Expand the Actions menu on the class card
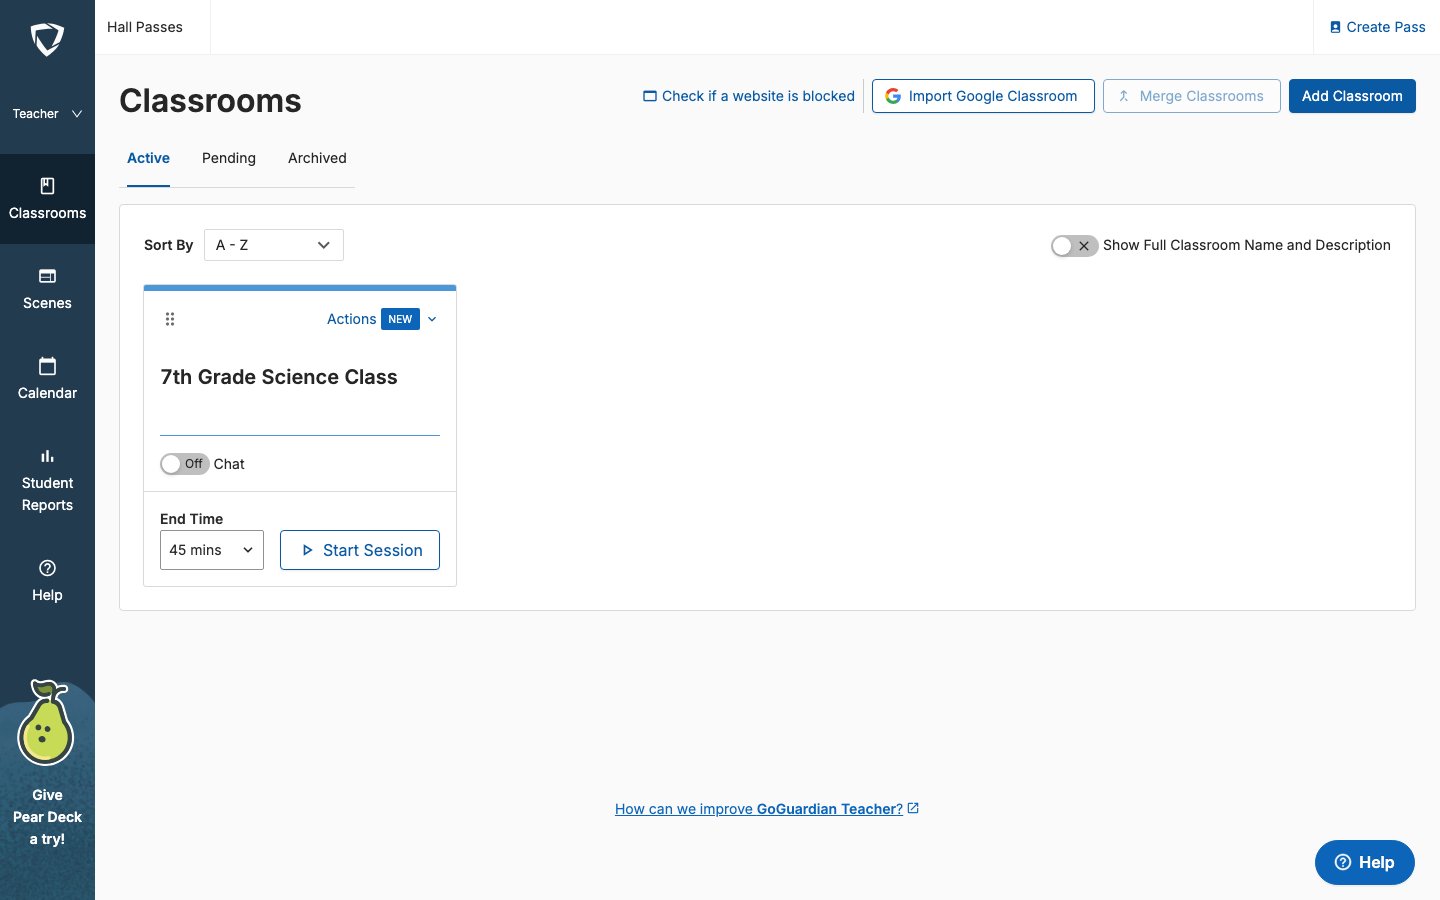Image resolution: width=1440 pixels, height=900 pixels. click(382, 319)
